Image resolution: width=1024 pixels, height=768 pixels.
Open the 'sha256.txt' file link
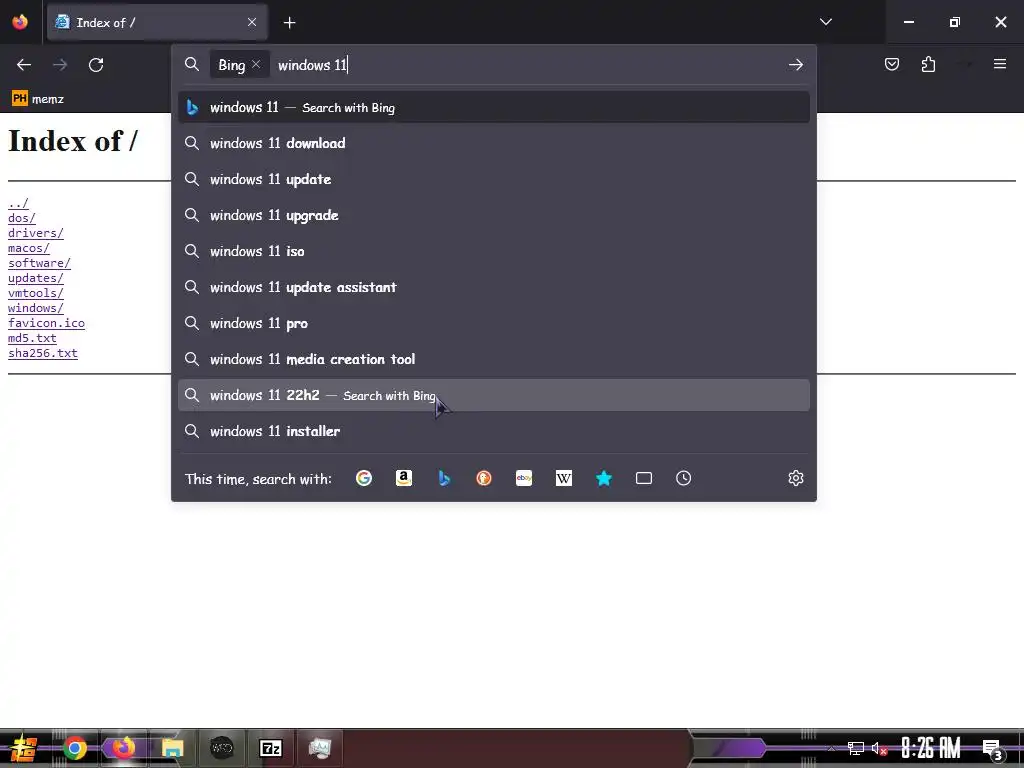(42, 353)
